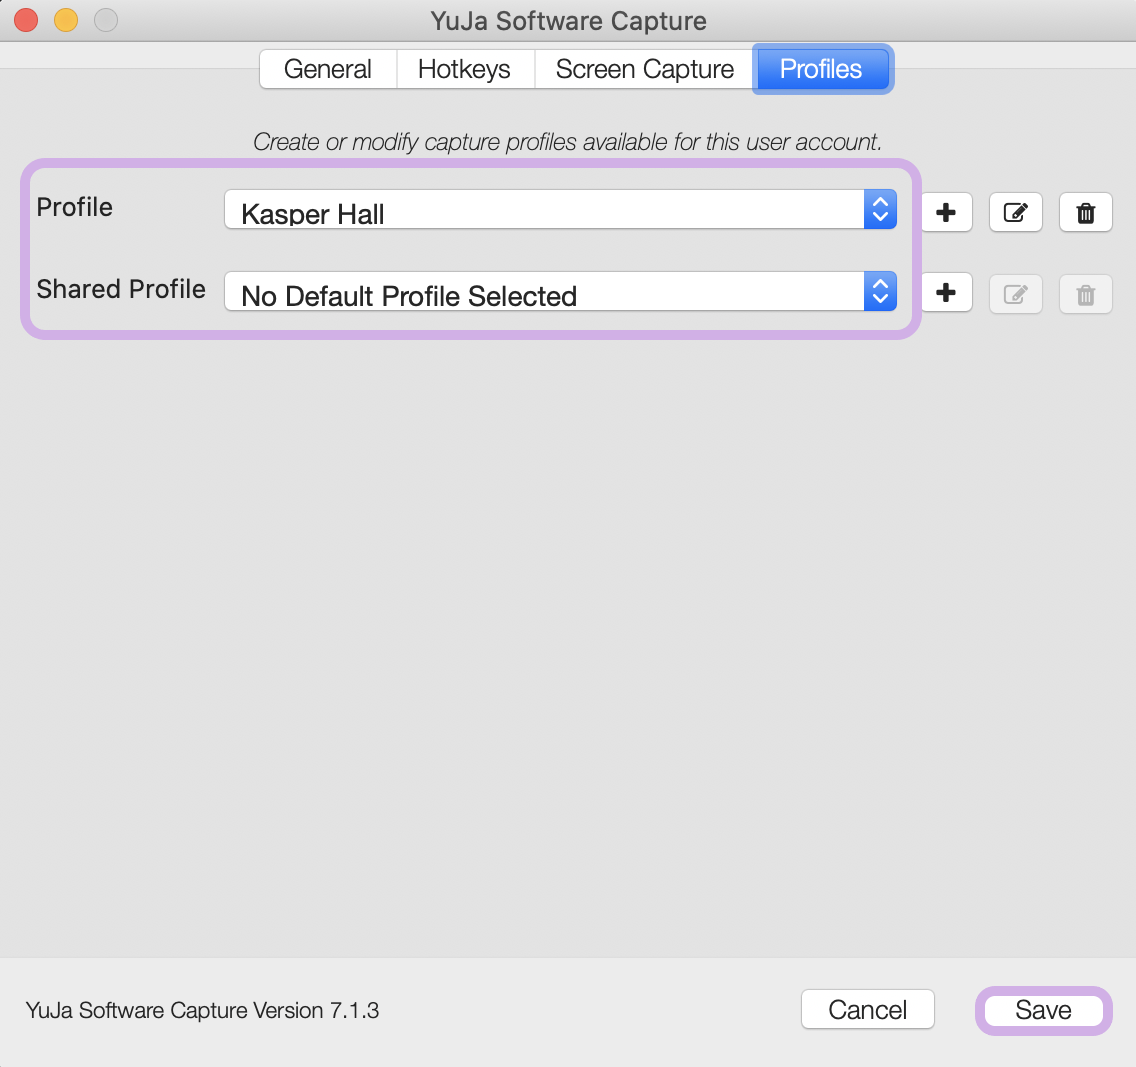This screenshot has height=1067, width=1136.
Task: Click the YuJa Software Capture Version 7.1.3 text
Action: [x=202, y=1010]
